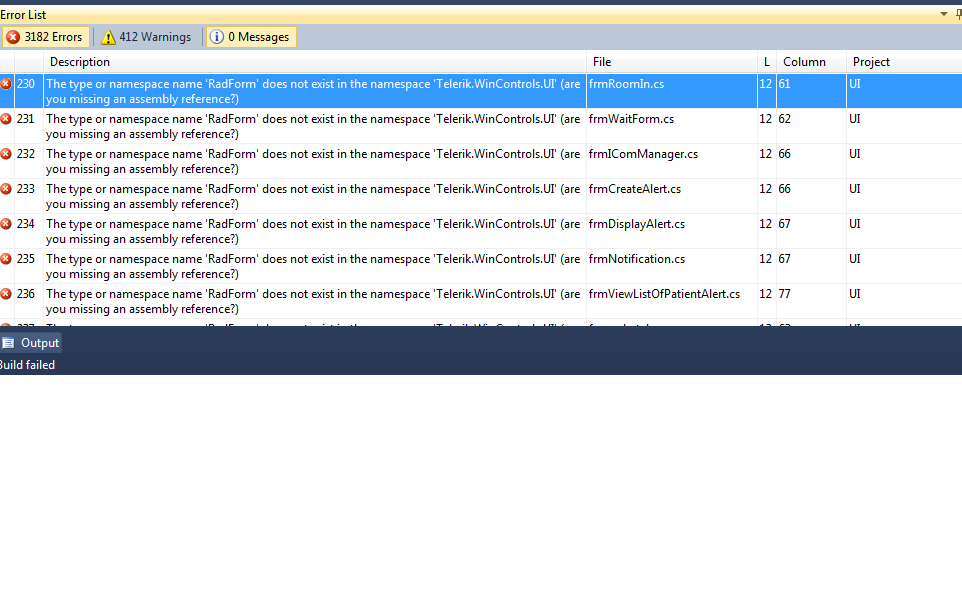Click file name frmRoomIn.cs
The width and height of the screenshot is (962, 614).
(626, 84)
